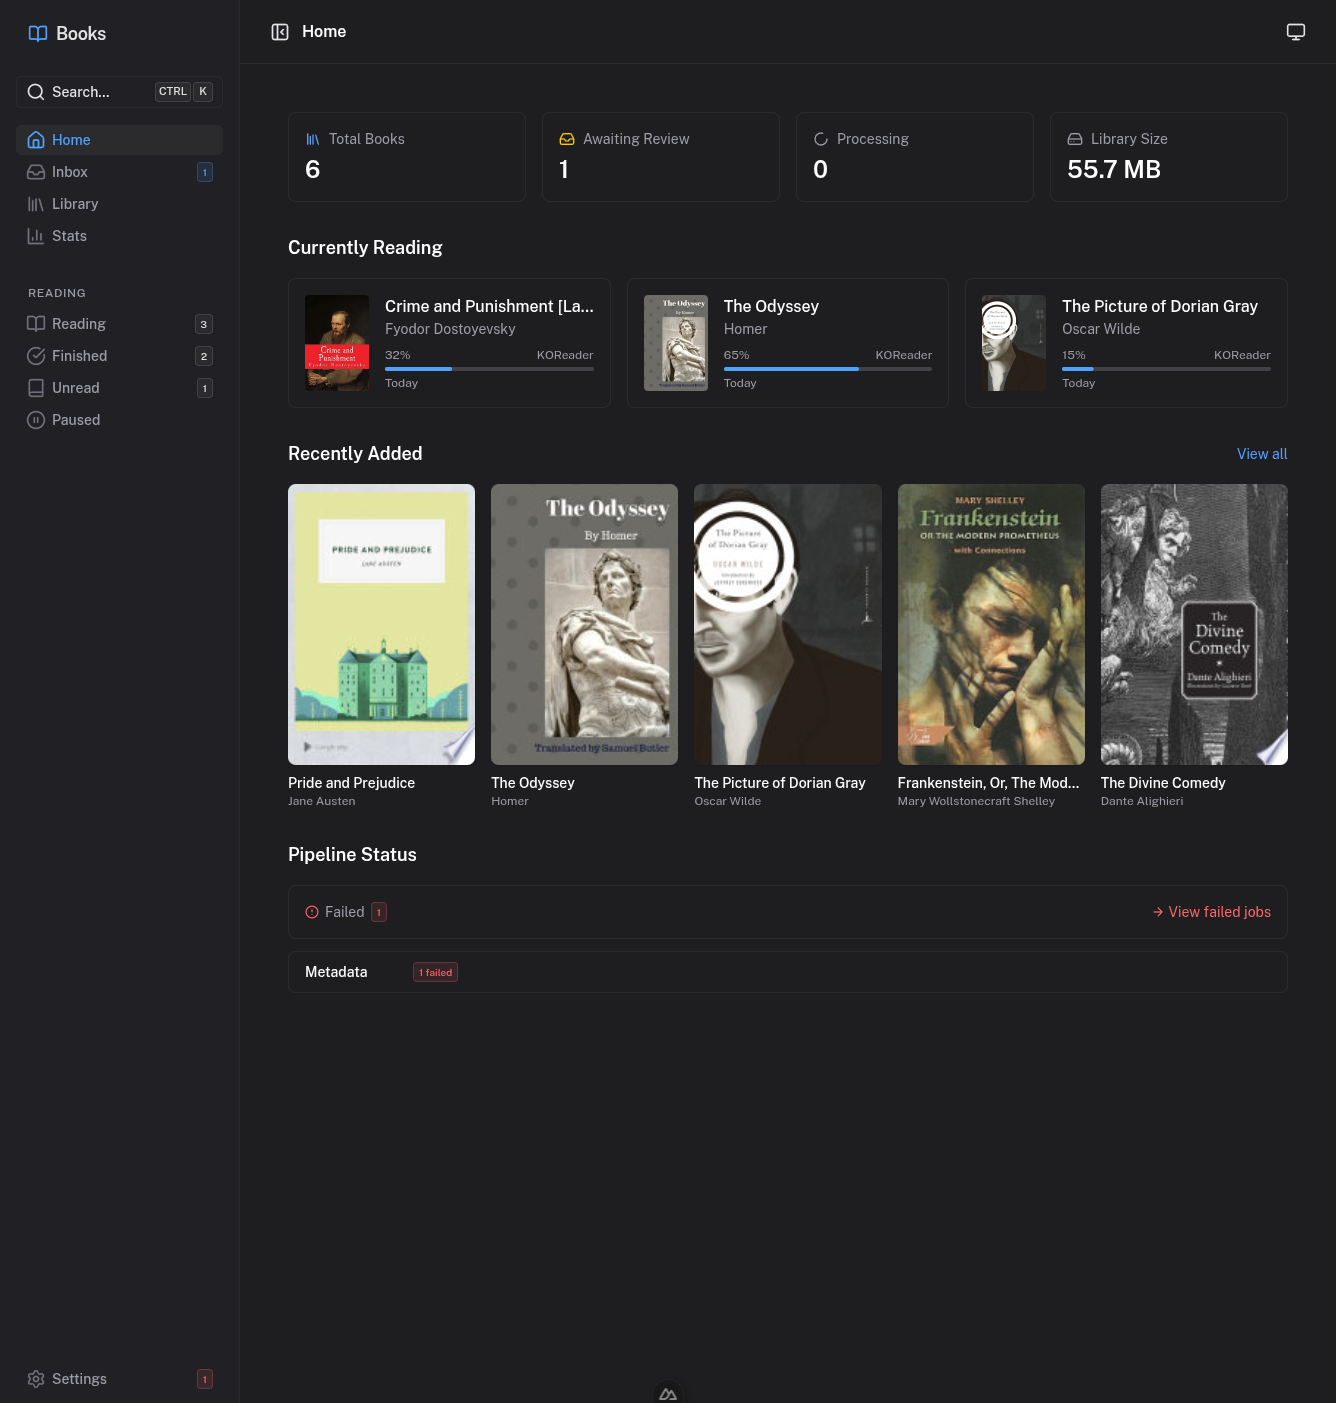Show the Reading books list
This screenshot has height=1403, width=1336.
[79, 324]
